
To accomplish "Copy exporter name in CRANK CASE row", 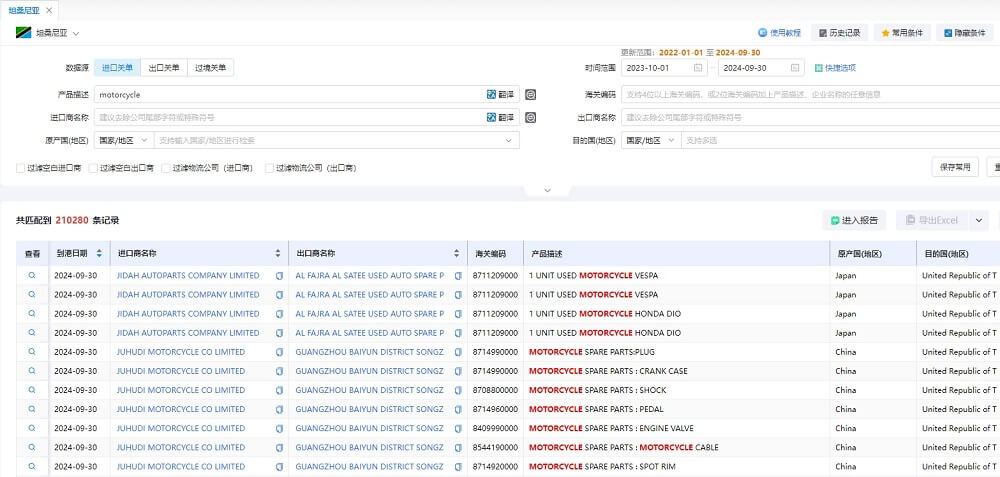I will pos(458,371).
